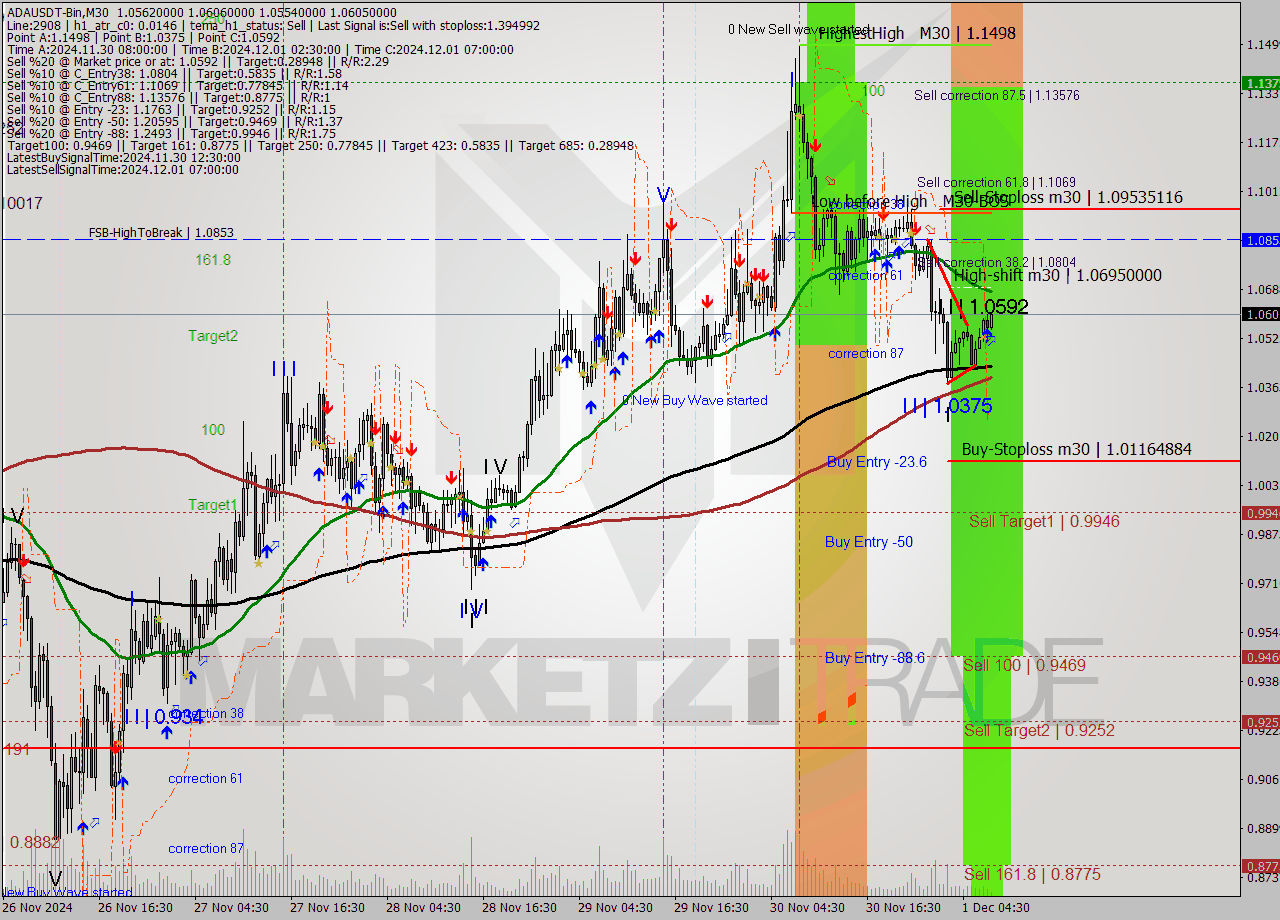Click the 'Sell Target1 | 0.9946' label

click(x=1044, y=522)
